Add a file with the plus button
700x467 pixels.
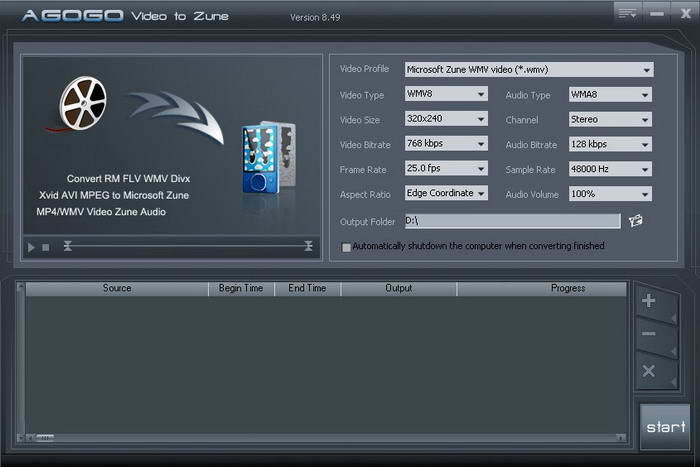point(649,301)
